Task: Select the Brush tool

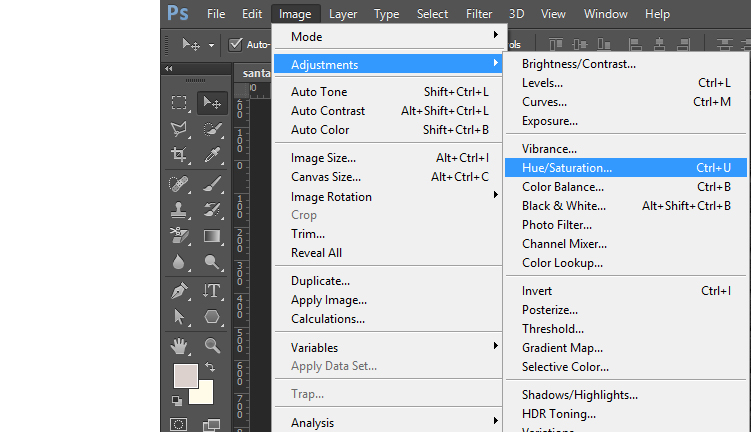Action: [x=212, y=183]
